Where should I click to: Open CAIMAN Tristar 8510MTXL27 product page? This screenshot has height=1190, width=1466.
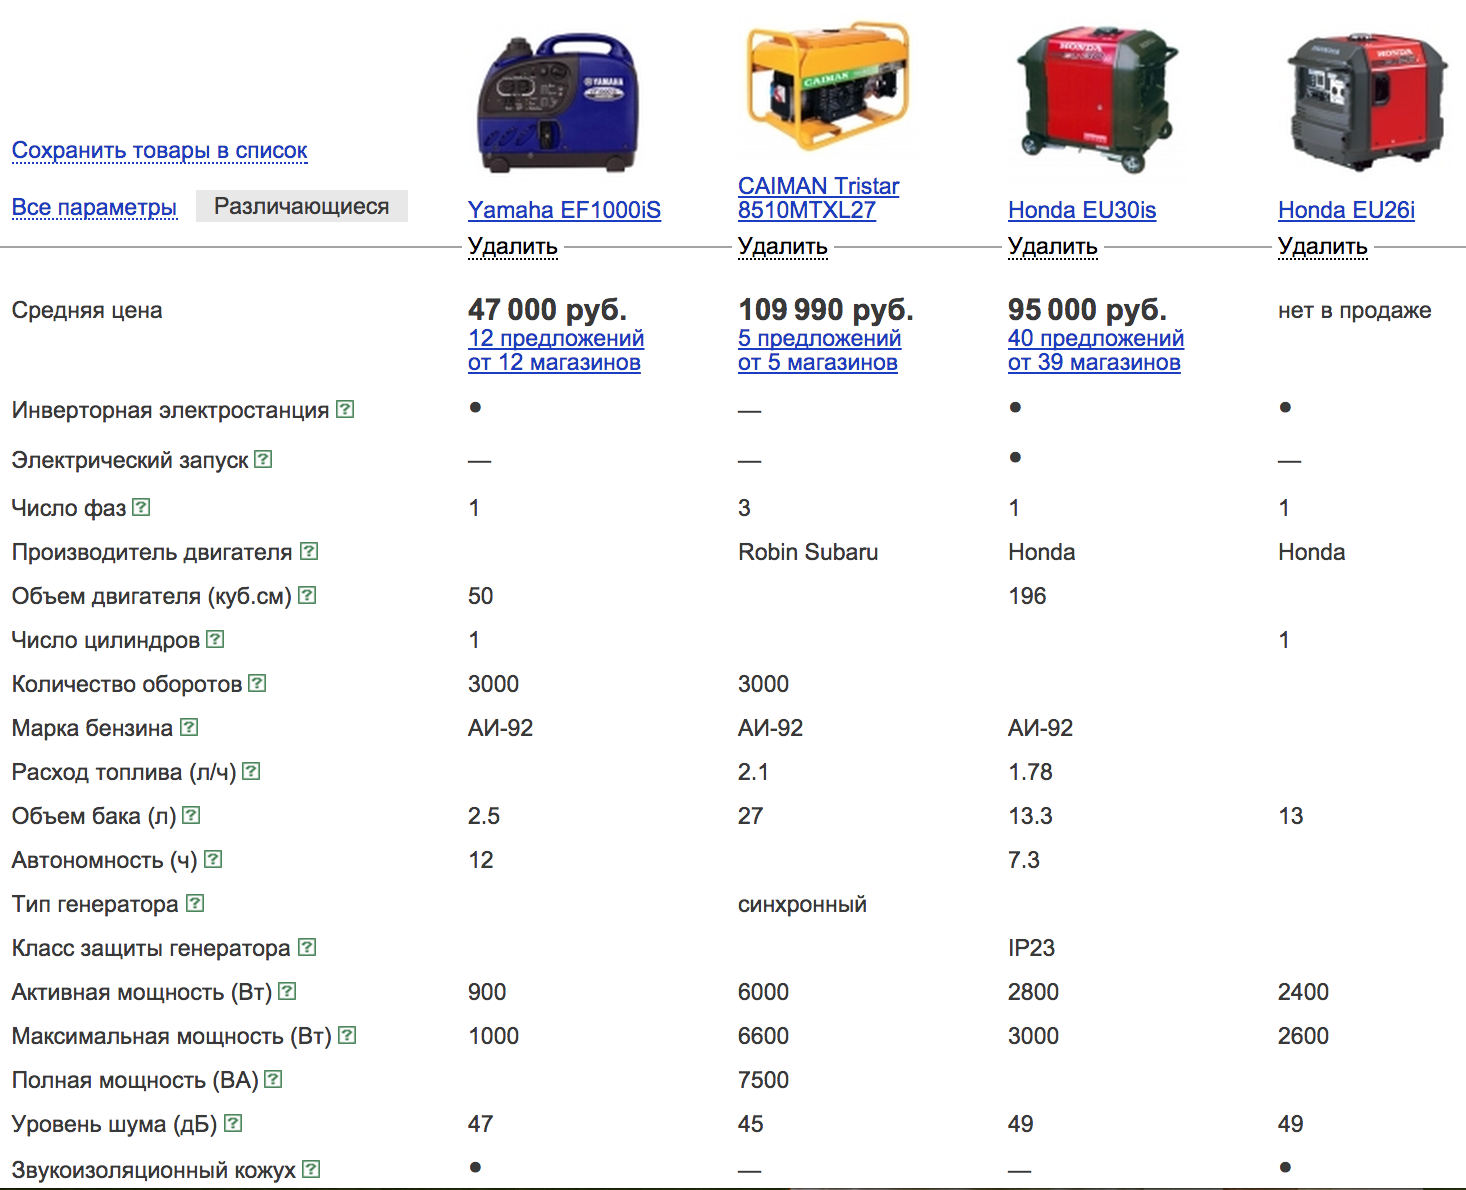pos(818,198)
